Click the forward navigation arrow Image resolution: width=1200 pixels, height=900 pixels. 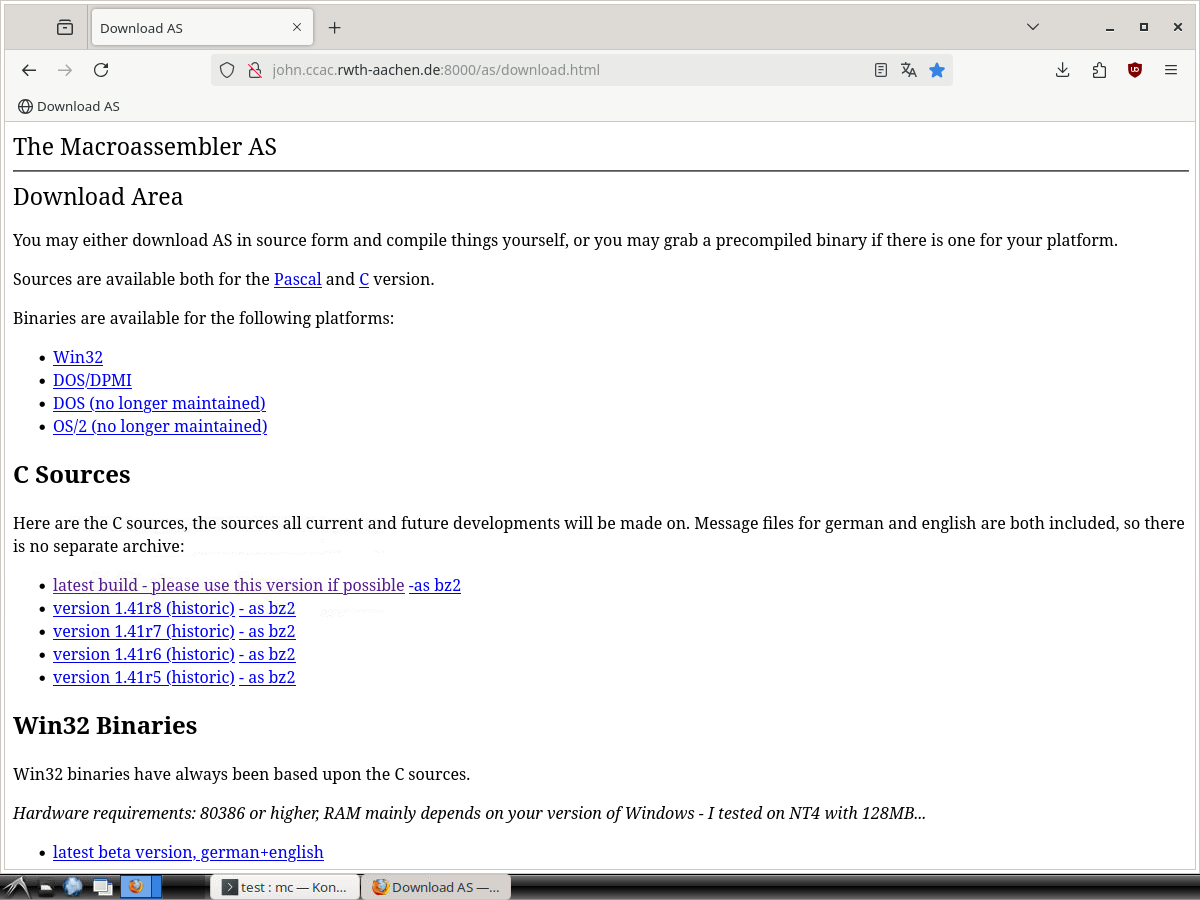[65, 70]
